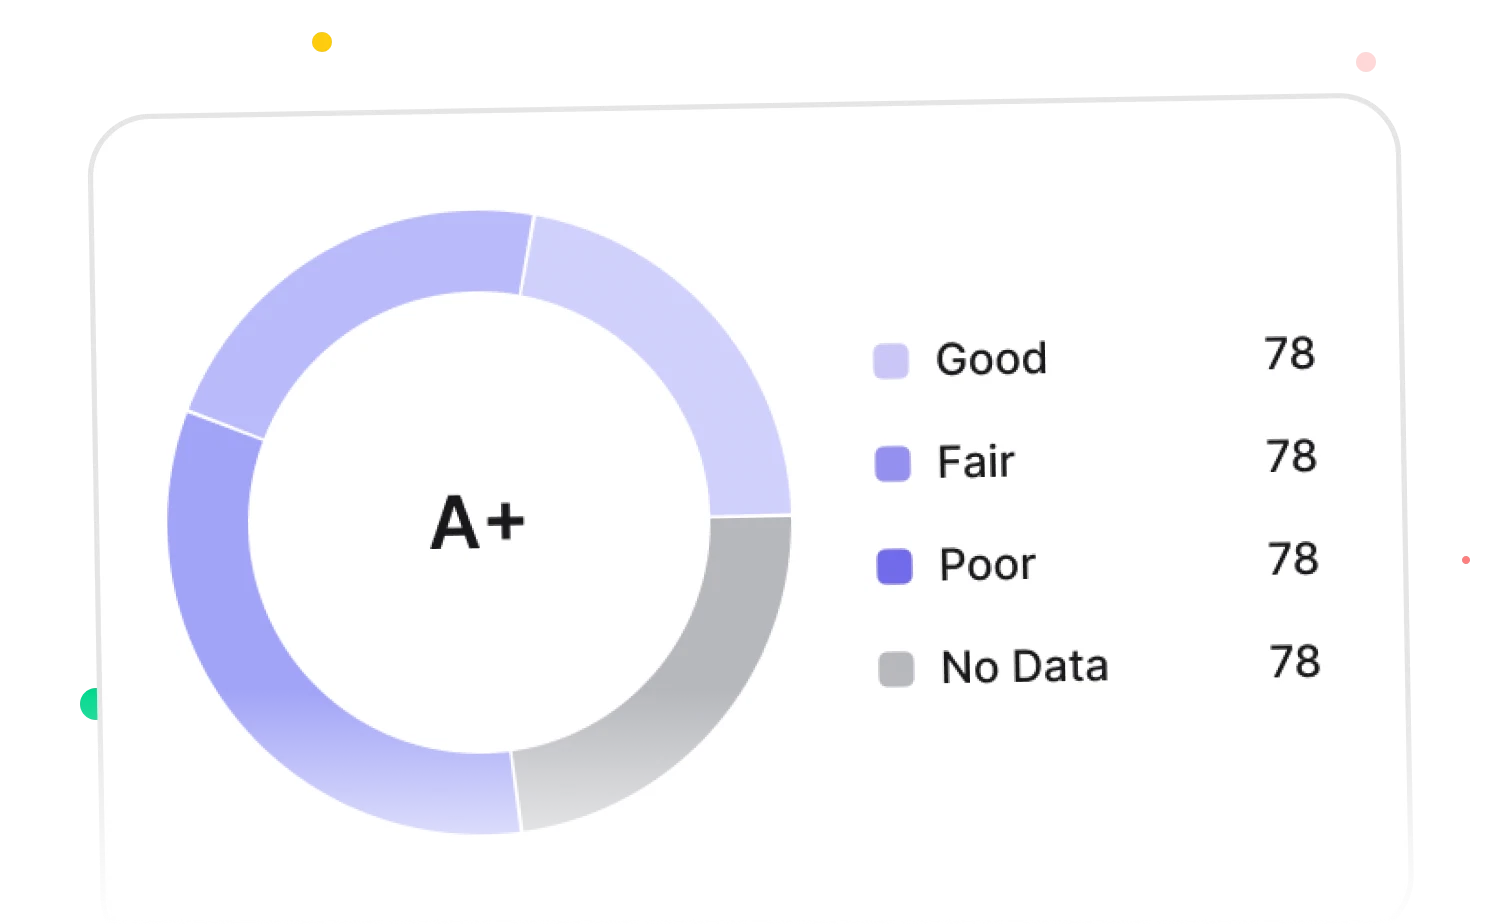Viewport: 1496px width, 924px height.
Task: Select the Good legend label
Action: 992,359
